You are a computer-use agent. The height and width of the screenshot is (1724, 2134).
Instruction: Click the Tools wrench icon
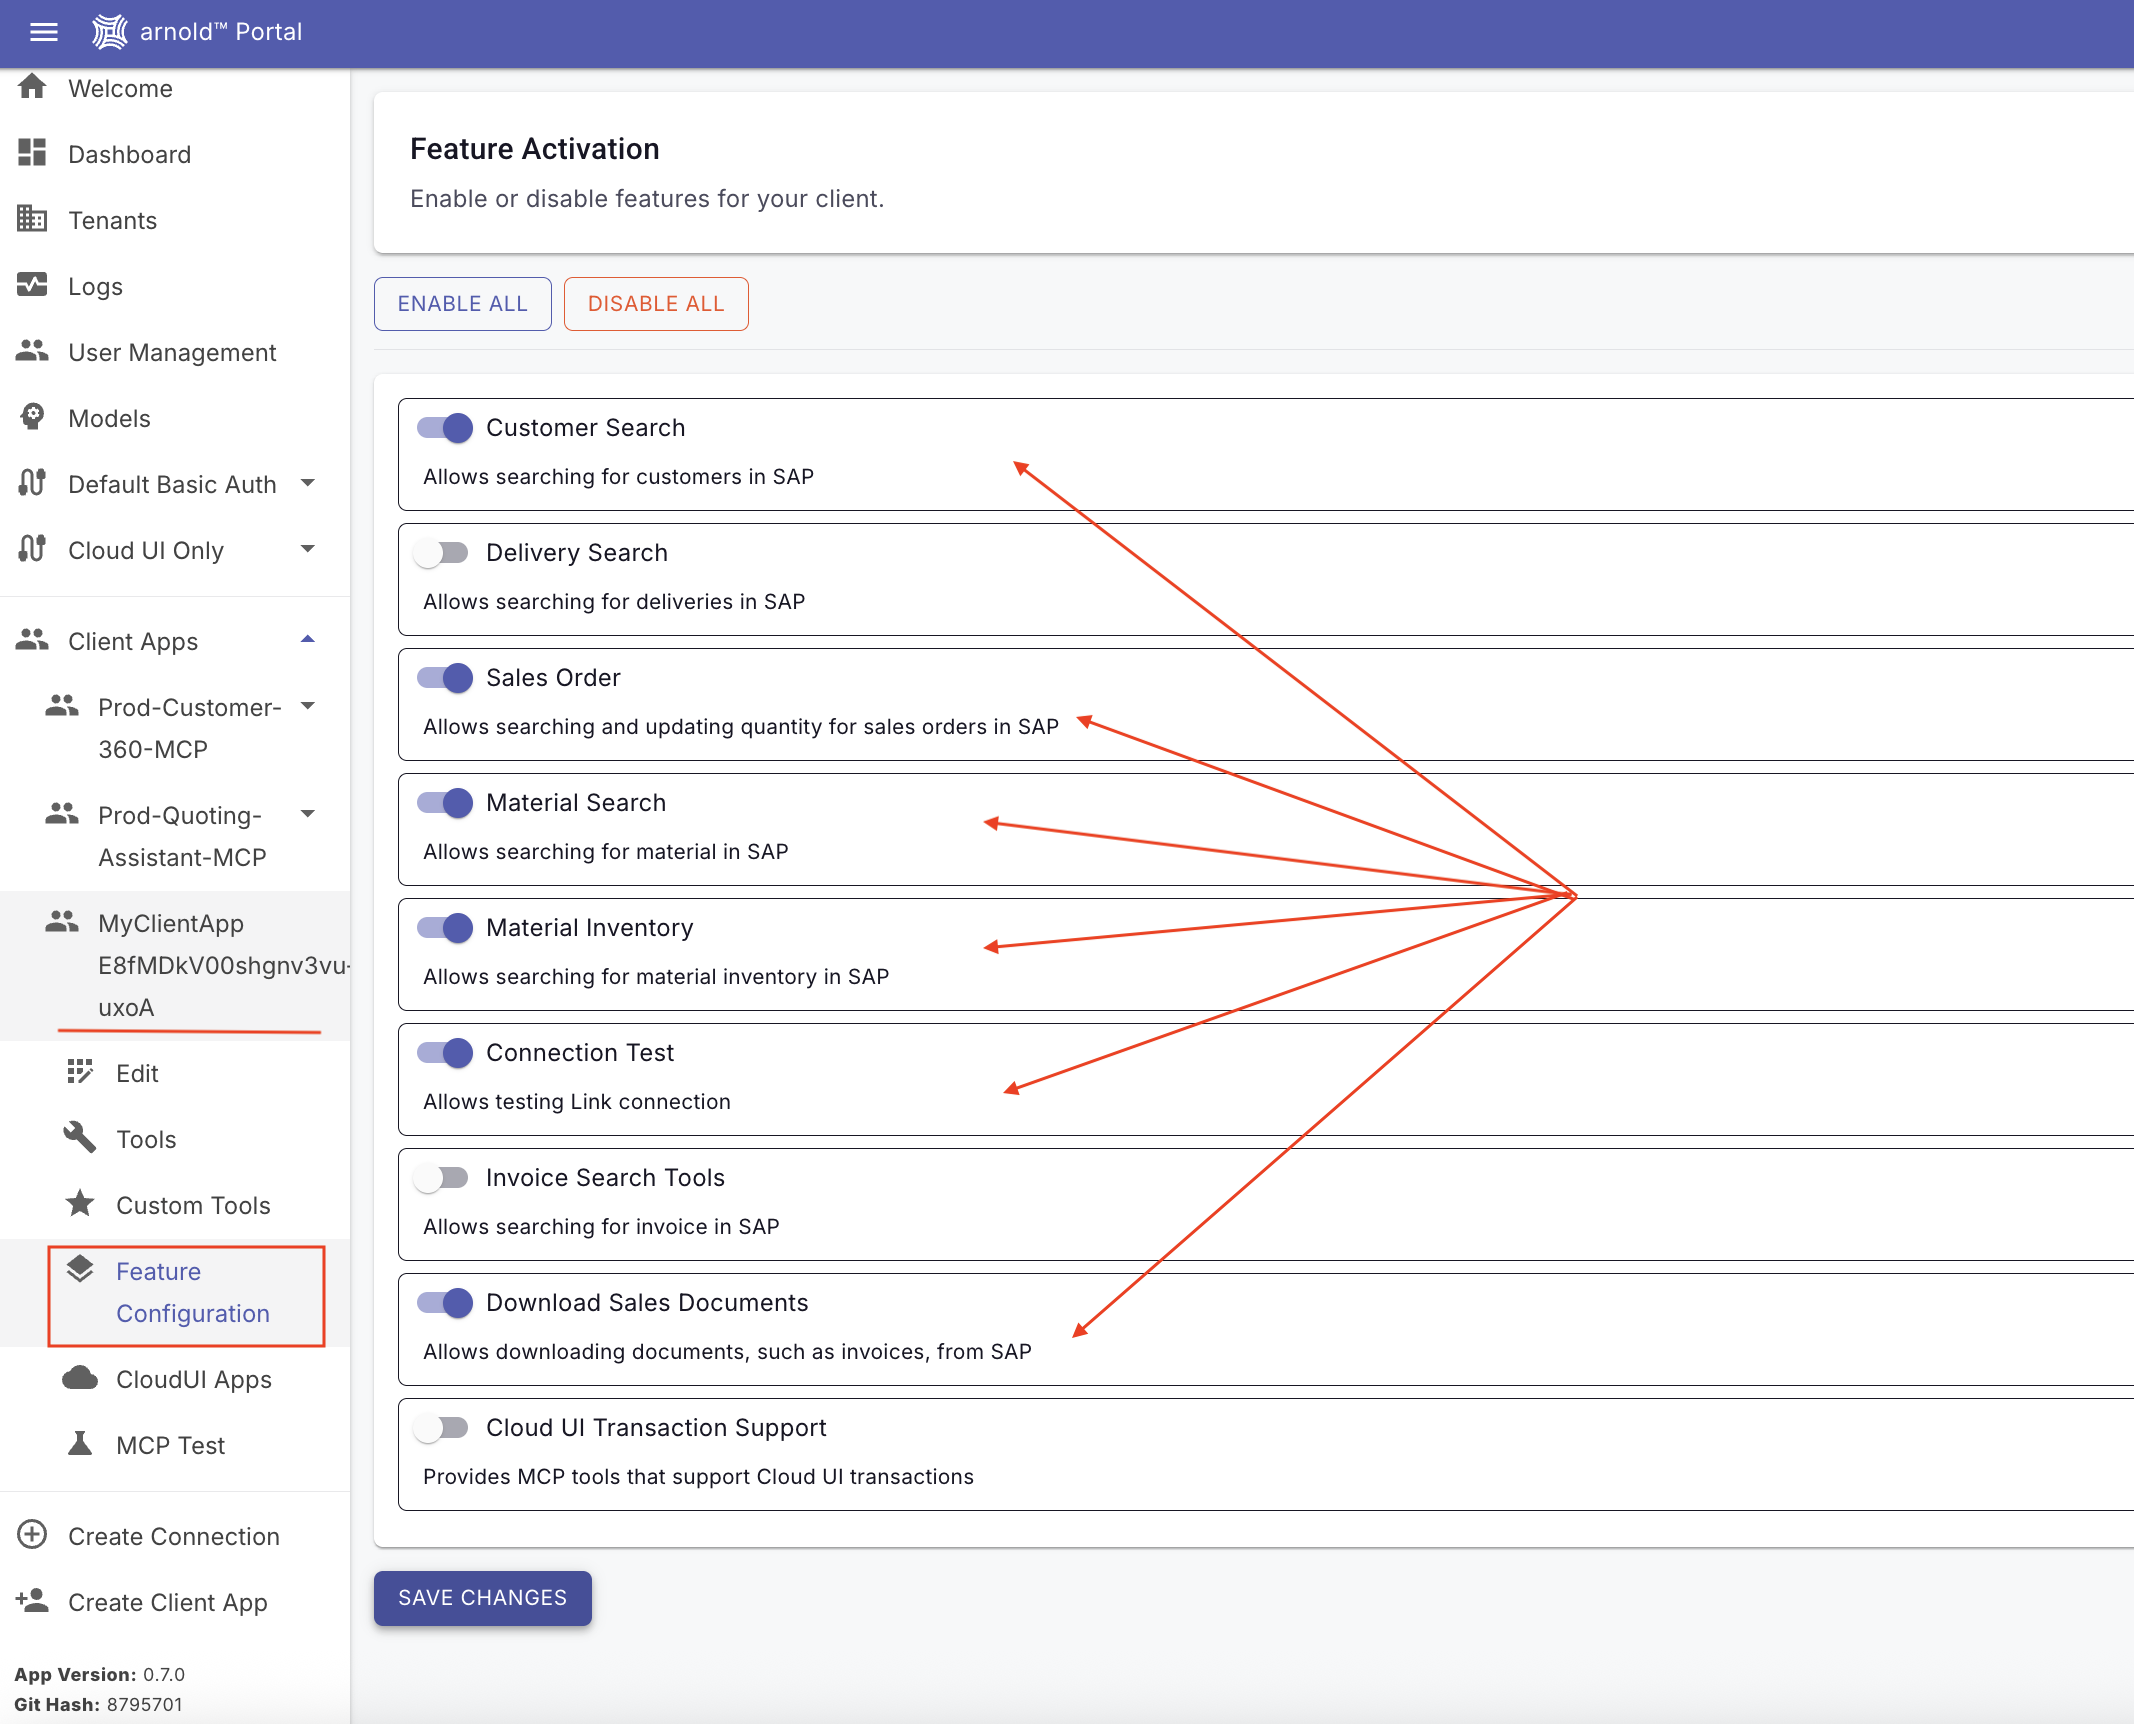(x=80, y=1138)
